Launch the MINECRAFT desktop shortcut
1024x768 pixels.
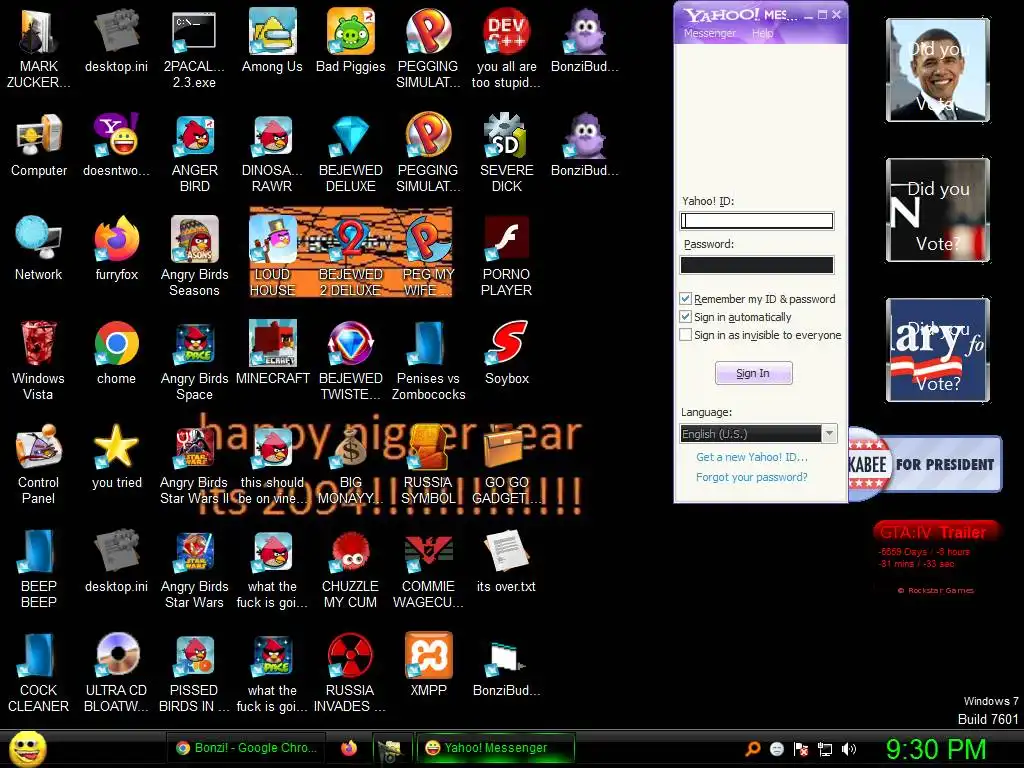272,353
